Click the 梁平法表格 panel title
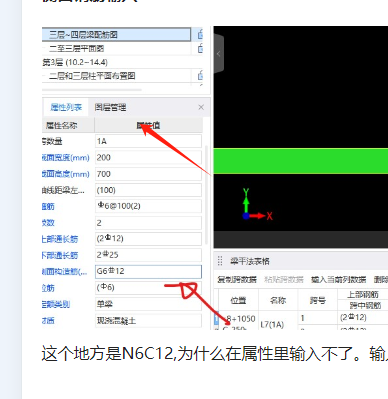Viewport: 388px width, 399px height. tap(249, 261)
